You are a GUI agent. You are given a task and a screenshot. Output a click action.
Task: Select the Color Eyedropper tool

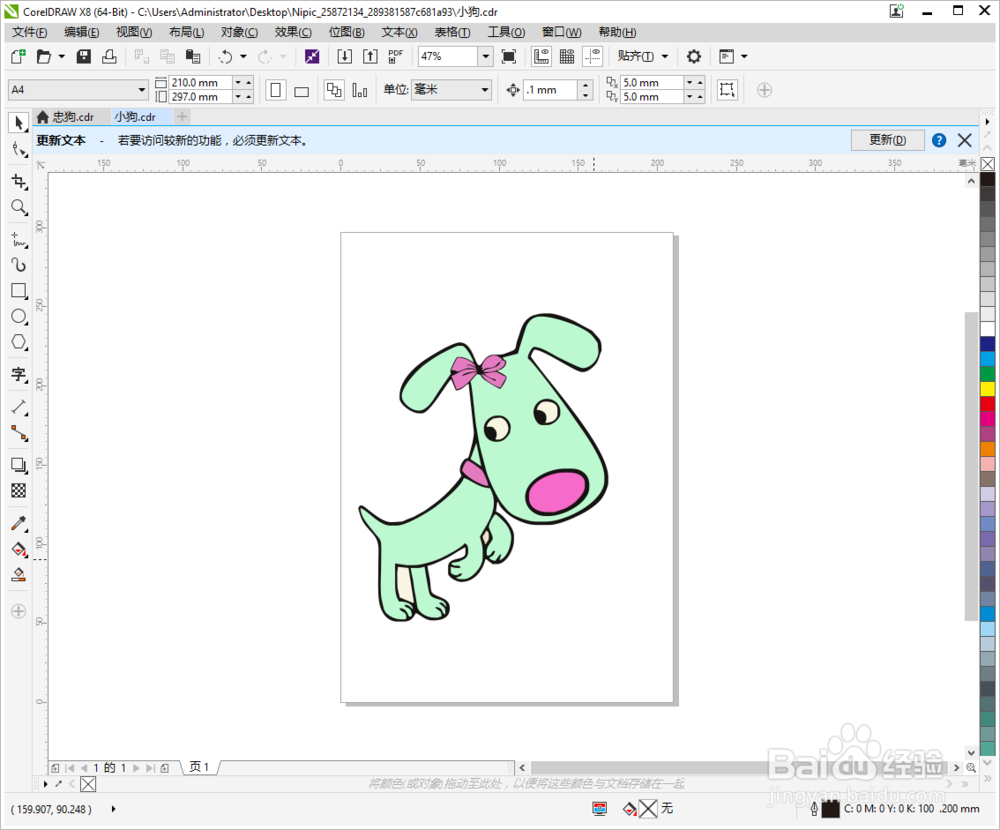pos(18,523)
